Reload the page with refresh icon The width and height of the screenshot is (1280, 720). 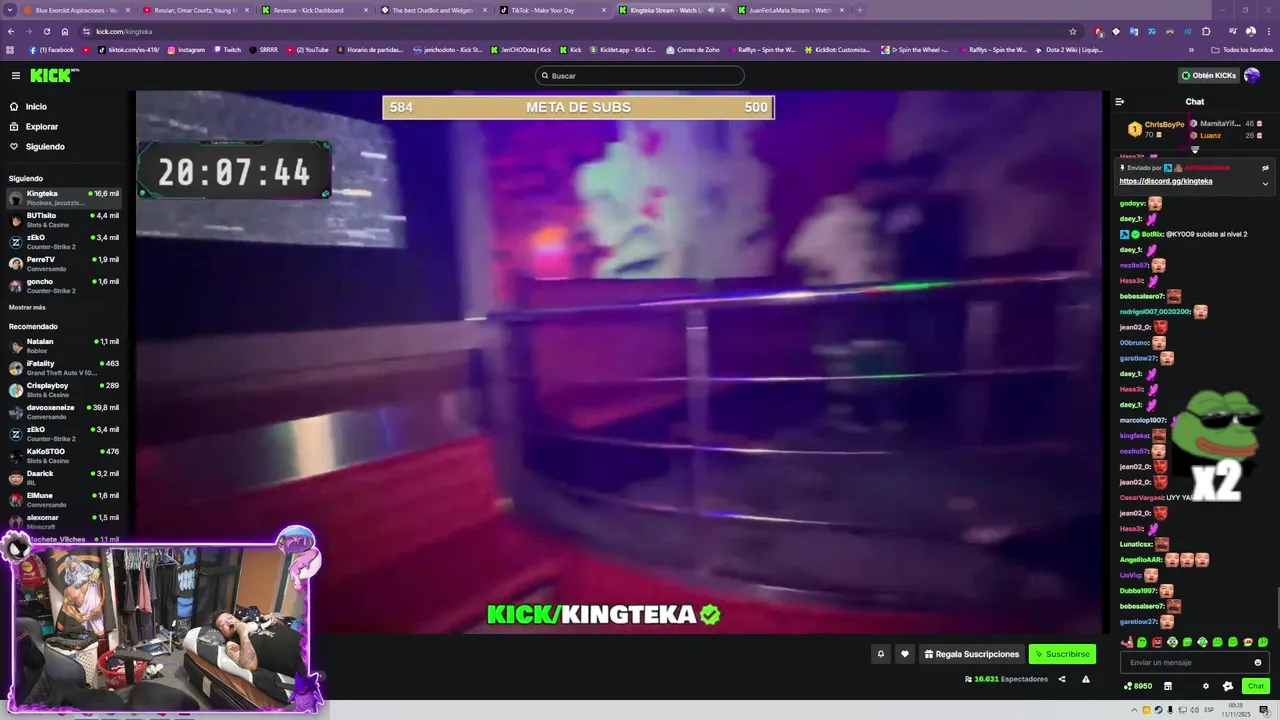(x=48, y=31)
